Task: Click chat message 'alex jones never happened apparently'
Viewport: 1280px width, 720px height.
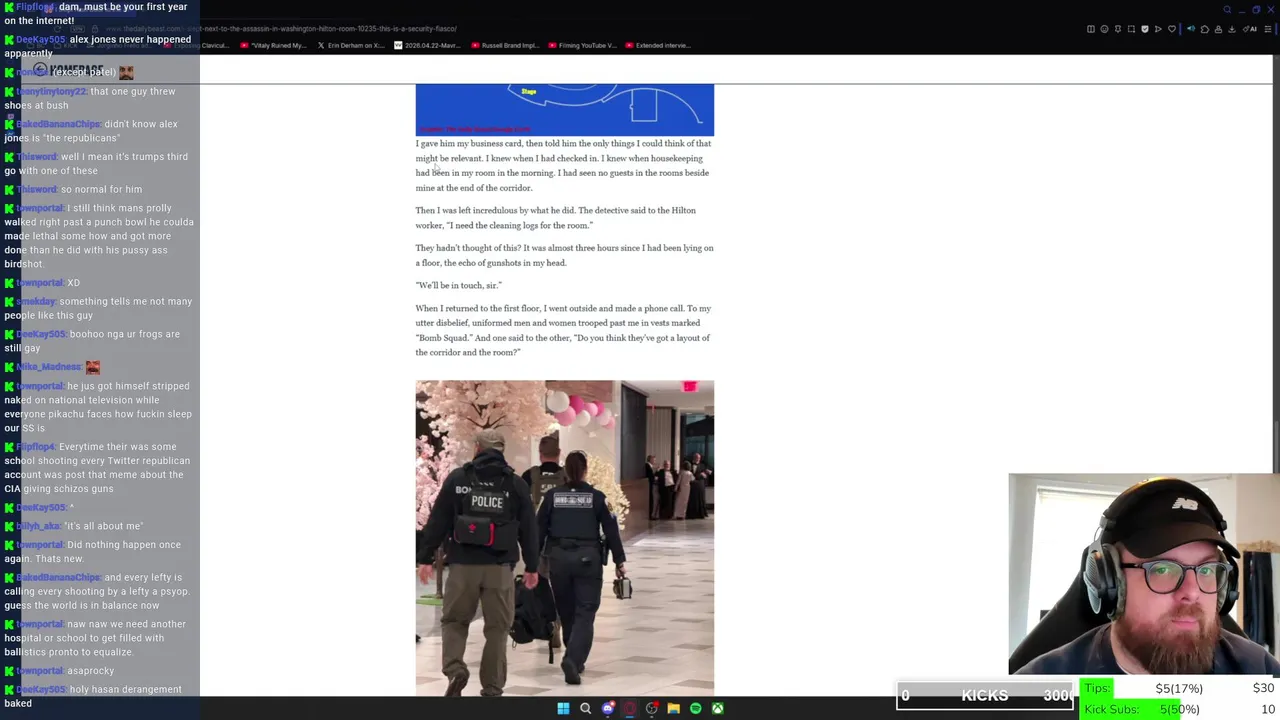Action: click(98, 46)
